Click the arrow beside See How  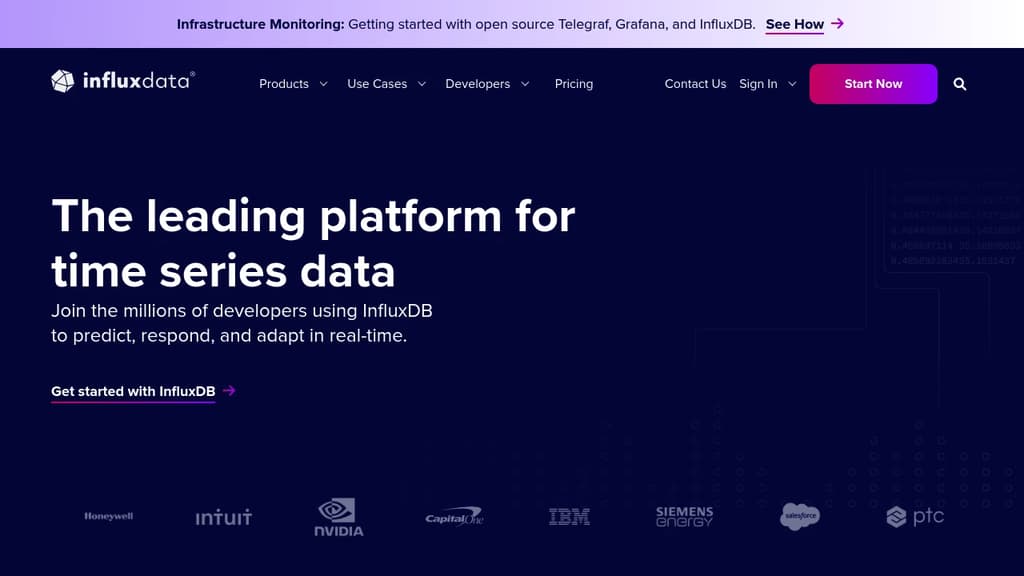tap(837, 23)
